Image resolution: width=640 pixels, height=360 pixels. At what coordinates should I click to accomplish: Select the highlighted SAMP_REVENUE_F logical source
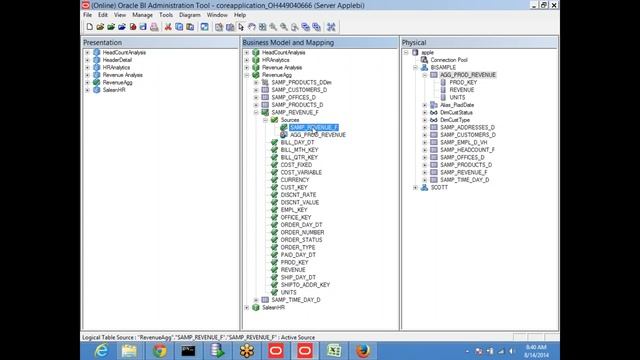[313, 127]
